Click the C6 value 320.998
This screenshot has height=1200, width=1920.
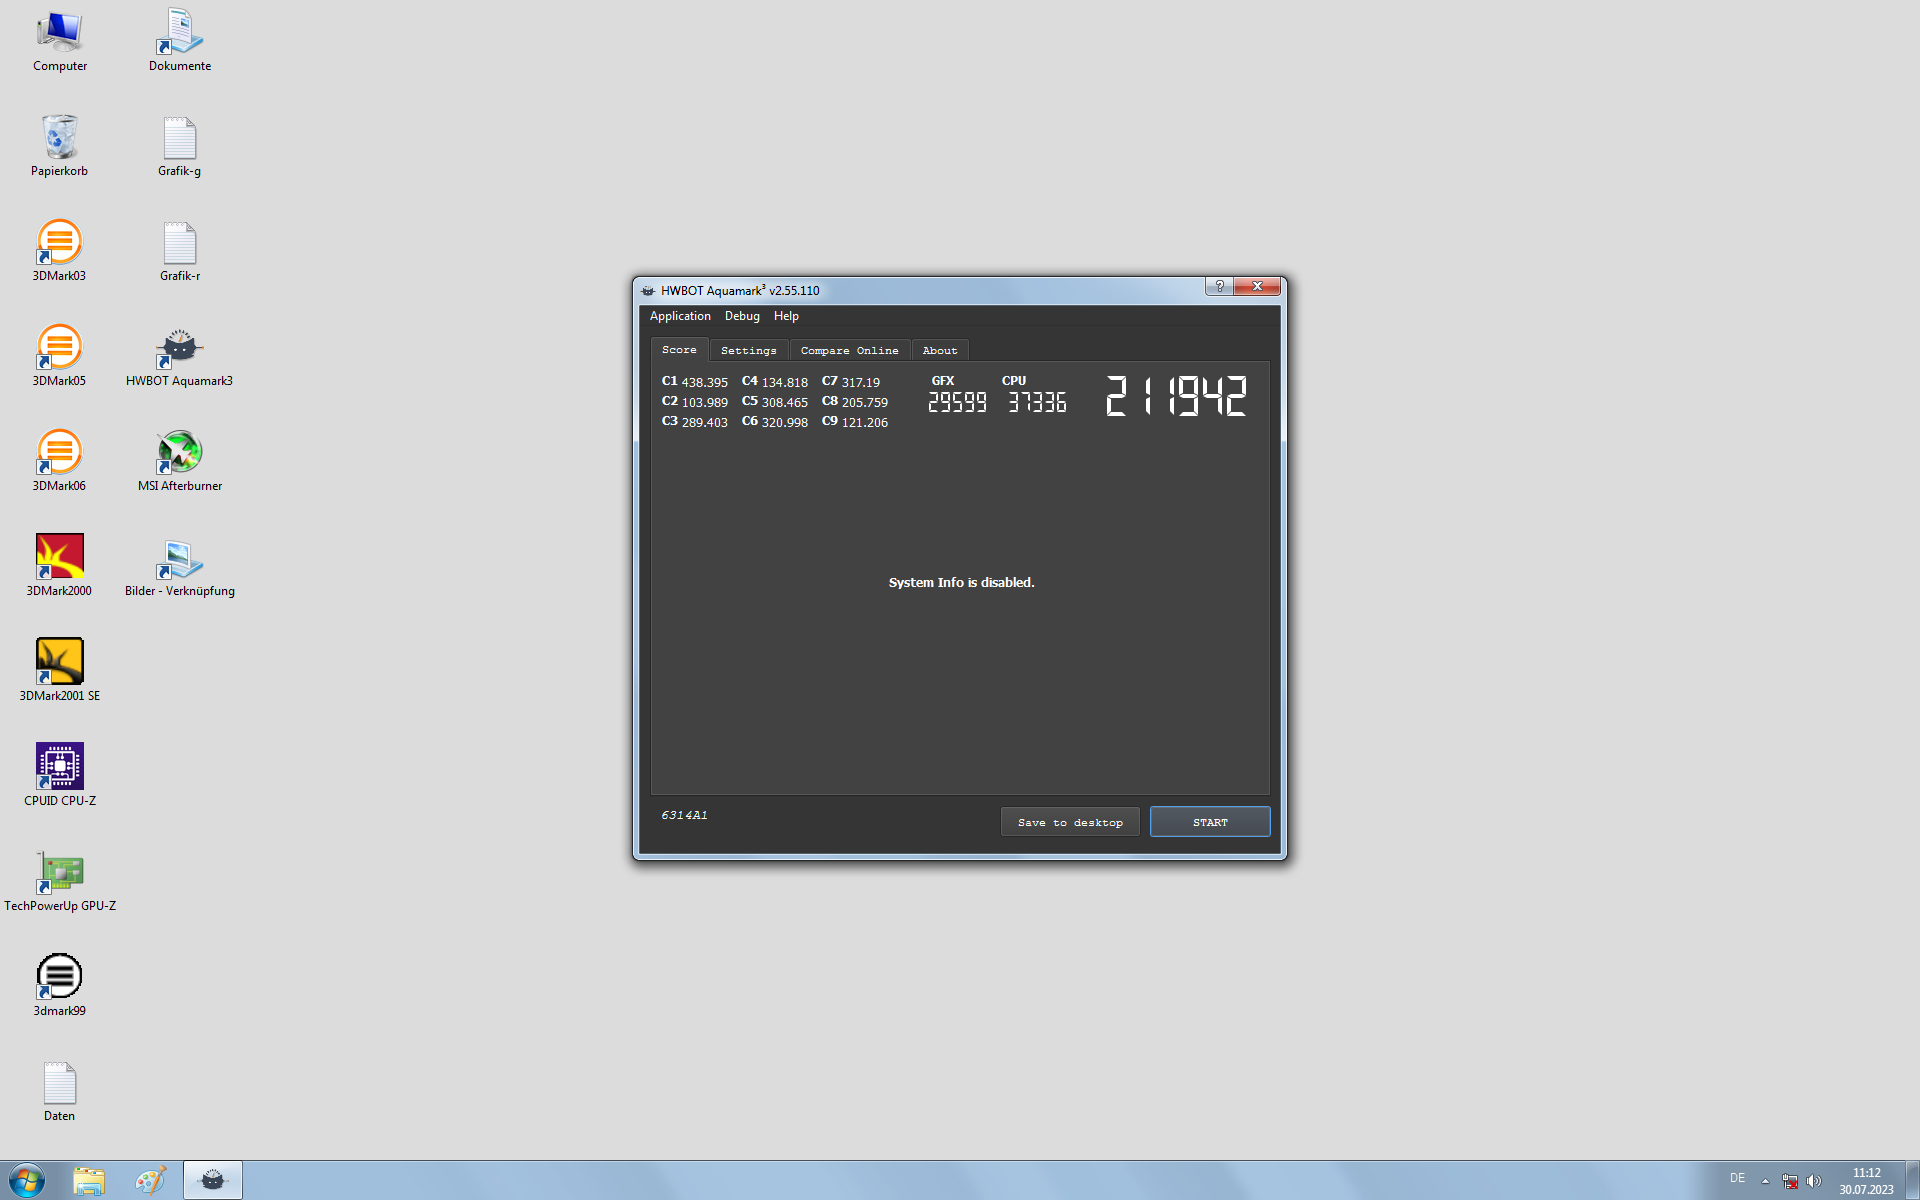[x=785, y=422]
